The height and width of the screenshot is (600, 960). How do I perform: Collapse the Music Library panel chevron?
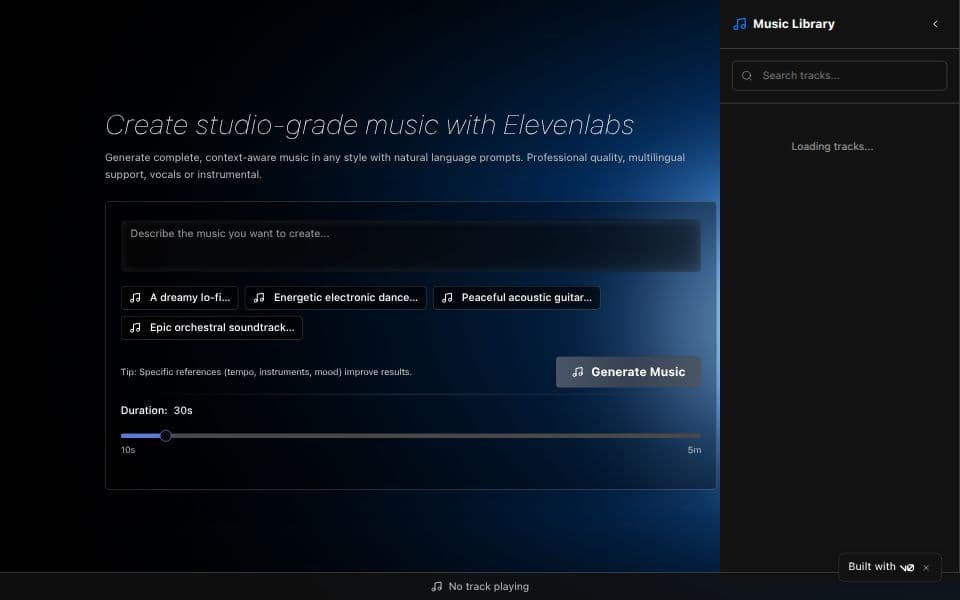click(x=935, y=24)
